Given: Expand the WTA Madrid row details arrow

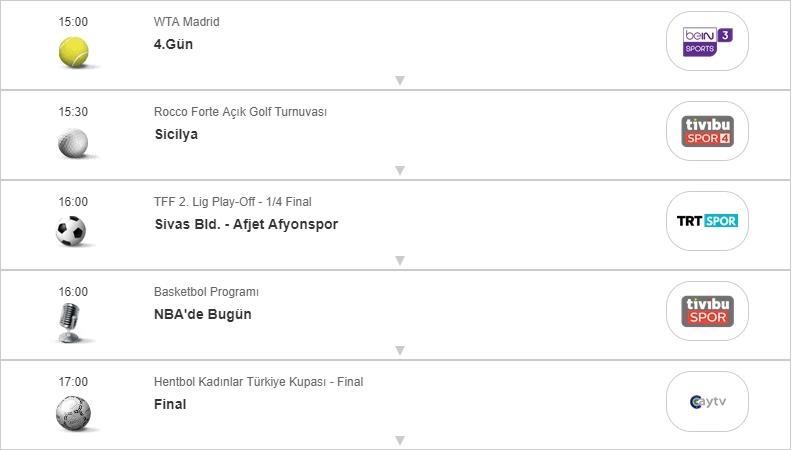Looking at the screenshot, I should [399, 80].
